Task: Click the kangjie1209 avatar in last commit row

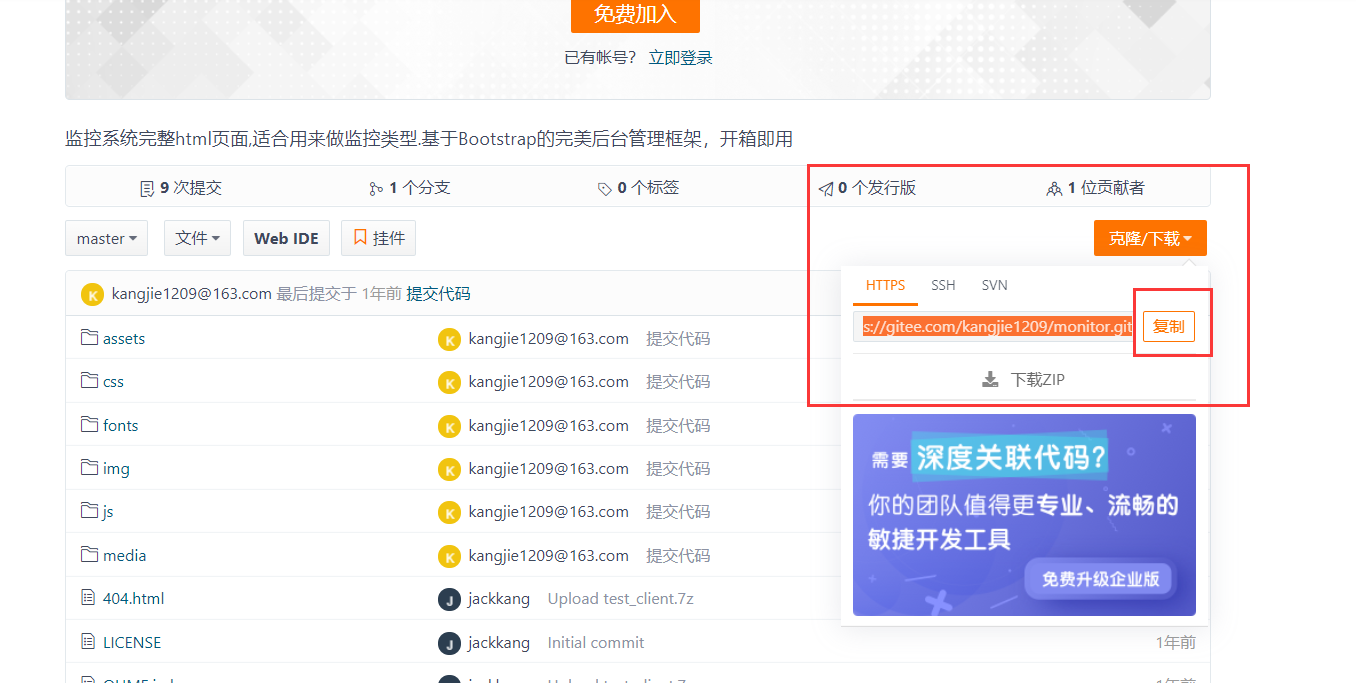Action: 92,294
